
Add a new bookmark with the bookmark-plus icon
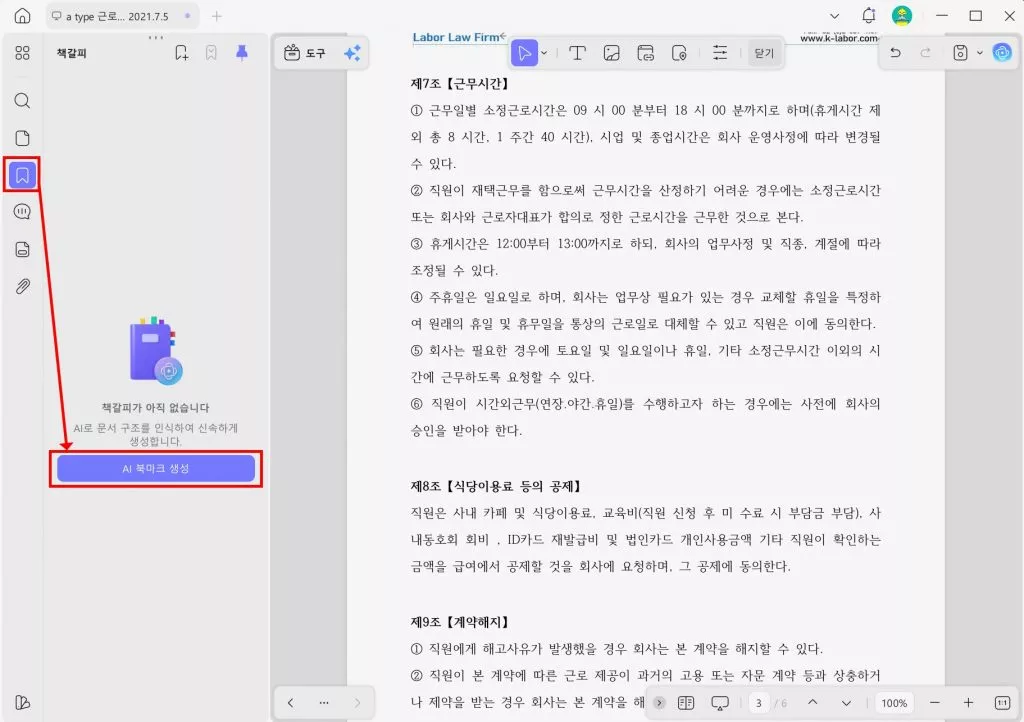pyautogui.click(x=181, y=52)
